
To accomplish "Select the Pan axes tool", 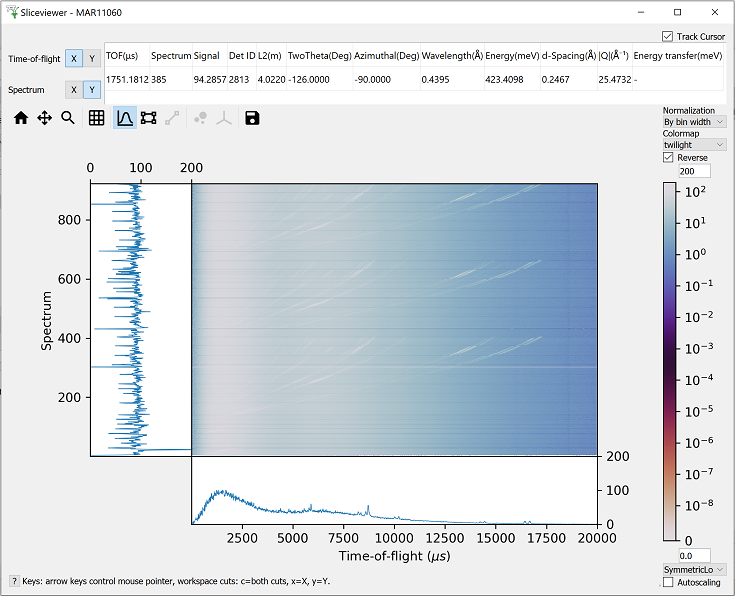I will tap(45, 118).
